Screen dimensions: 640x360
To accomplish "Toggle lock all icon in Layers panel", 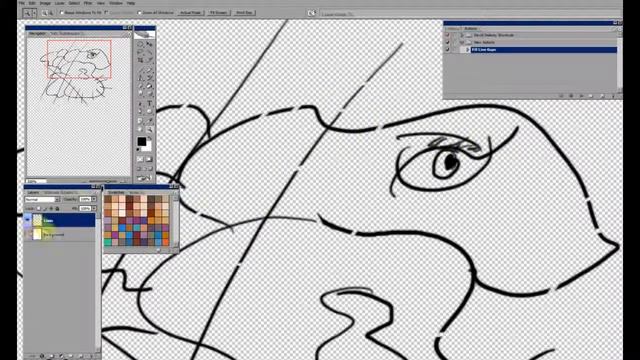I will click(x=57, y=209).
